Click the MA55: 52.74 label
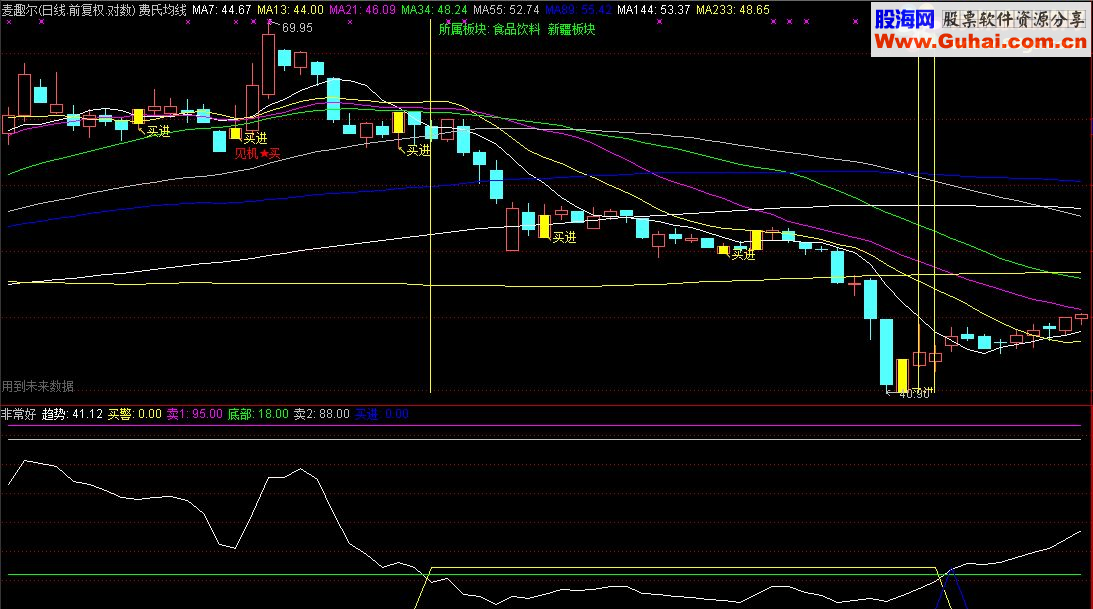The height and width of the screenshot is (609, 1093). tap(506, 10)
